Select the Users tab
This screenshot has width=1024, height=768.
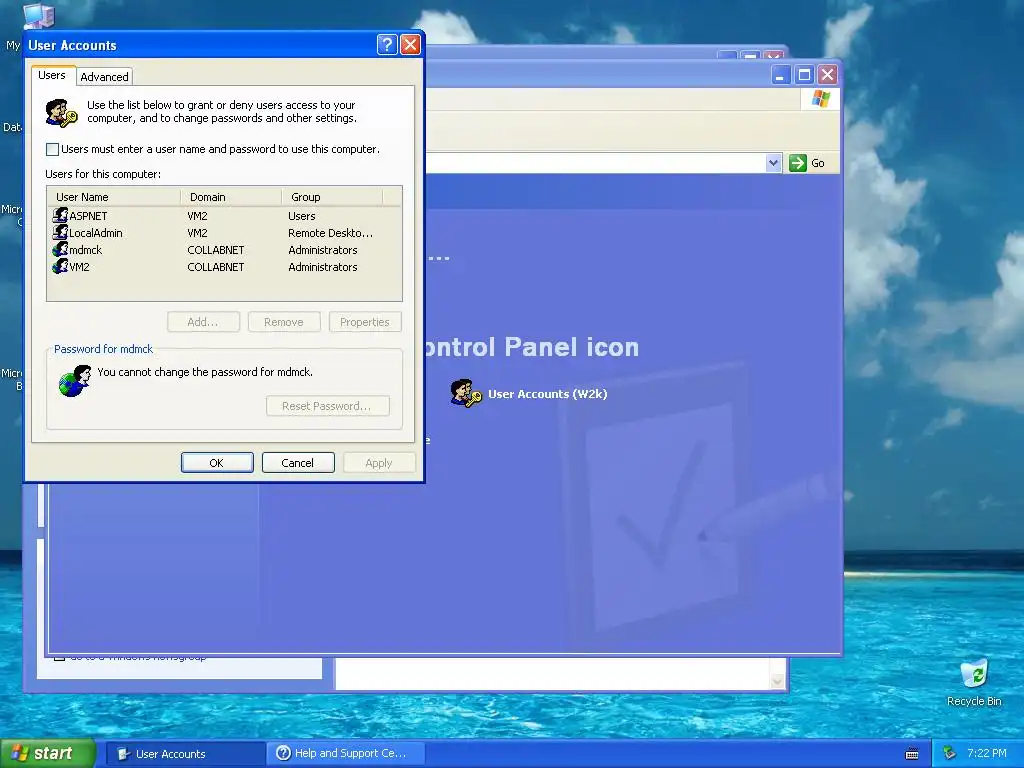pyautogui.click(x=52, y=75)
